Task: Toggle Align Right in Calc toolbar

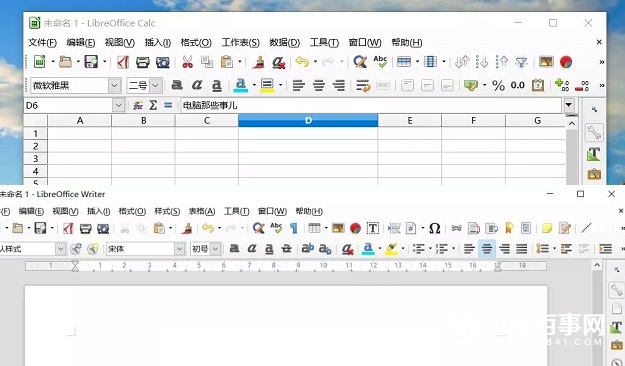Action: [x=339, y=85]
